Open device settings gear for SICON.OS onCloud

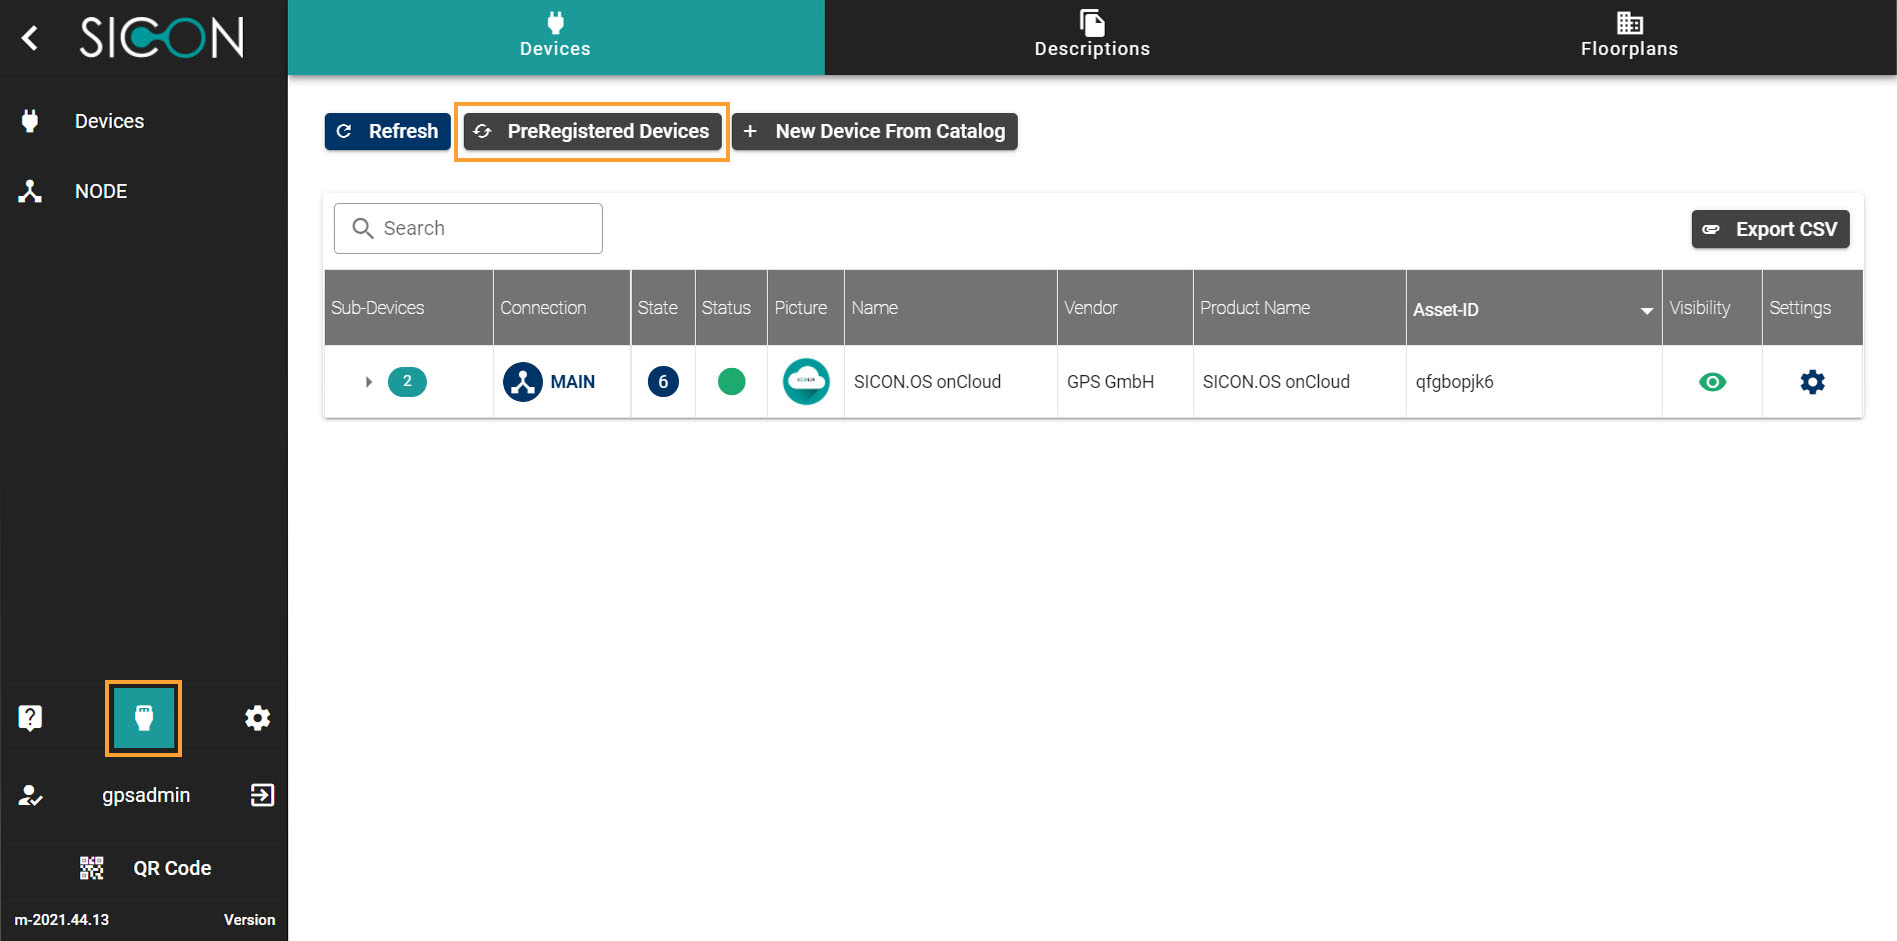(1812, 382)
